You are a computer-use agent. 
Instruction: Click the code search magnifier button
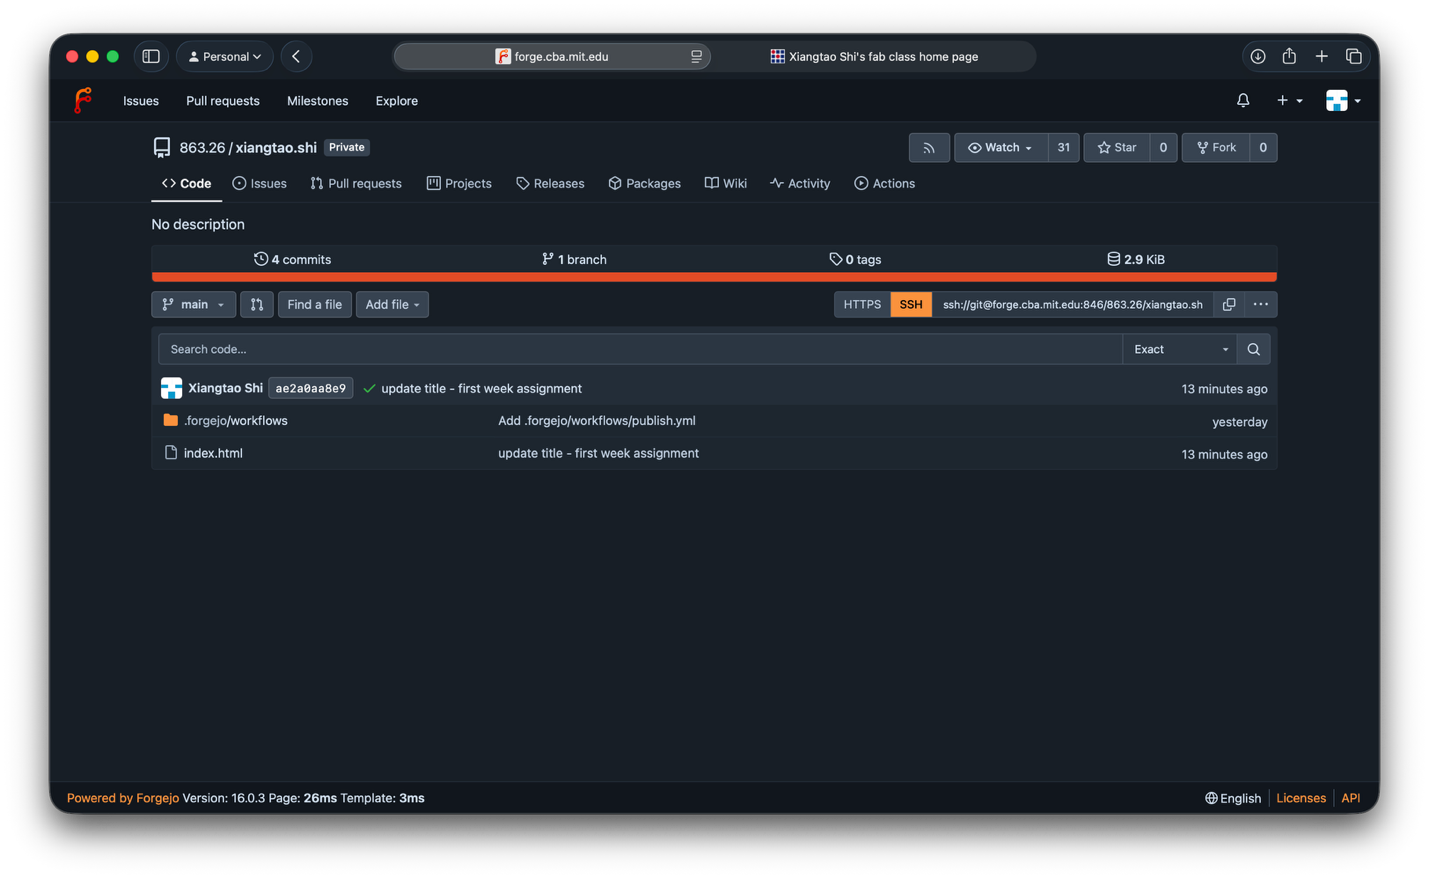pos(1253,349)
